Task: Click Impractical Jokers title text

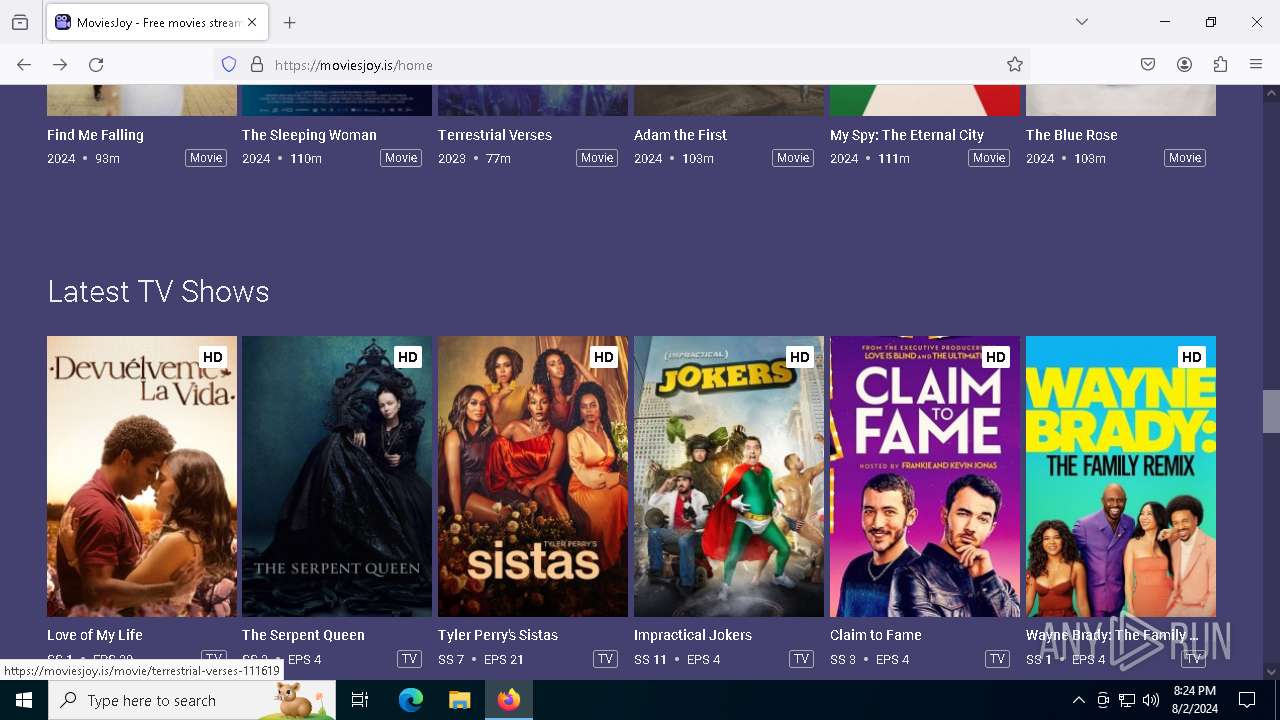Action: (693, 635)
